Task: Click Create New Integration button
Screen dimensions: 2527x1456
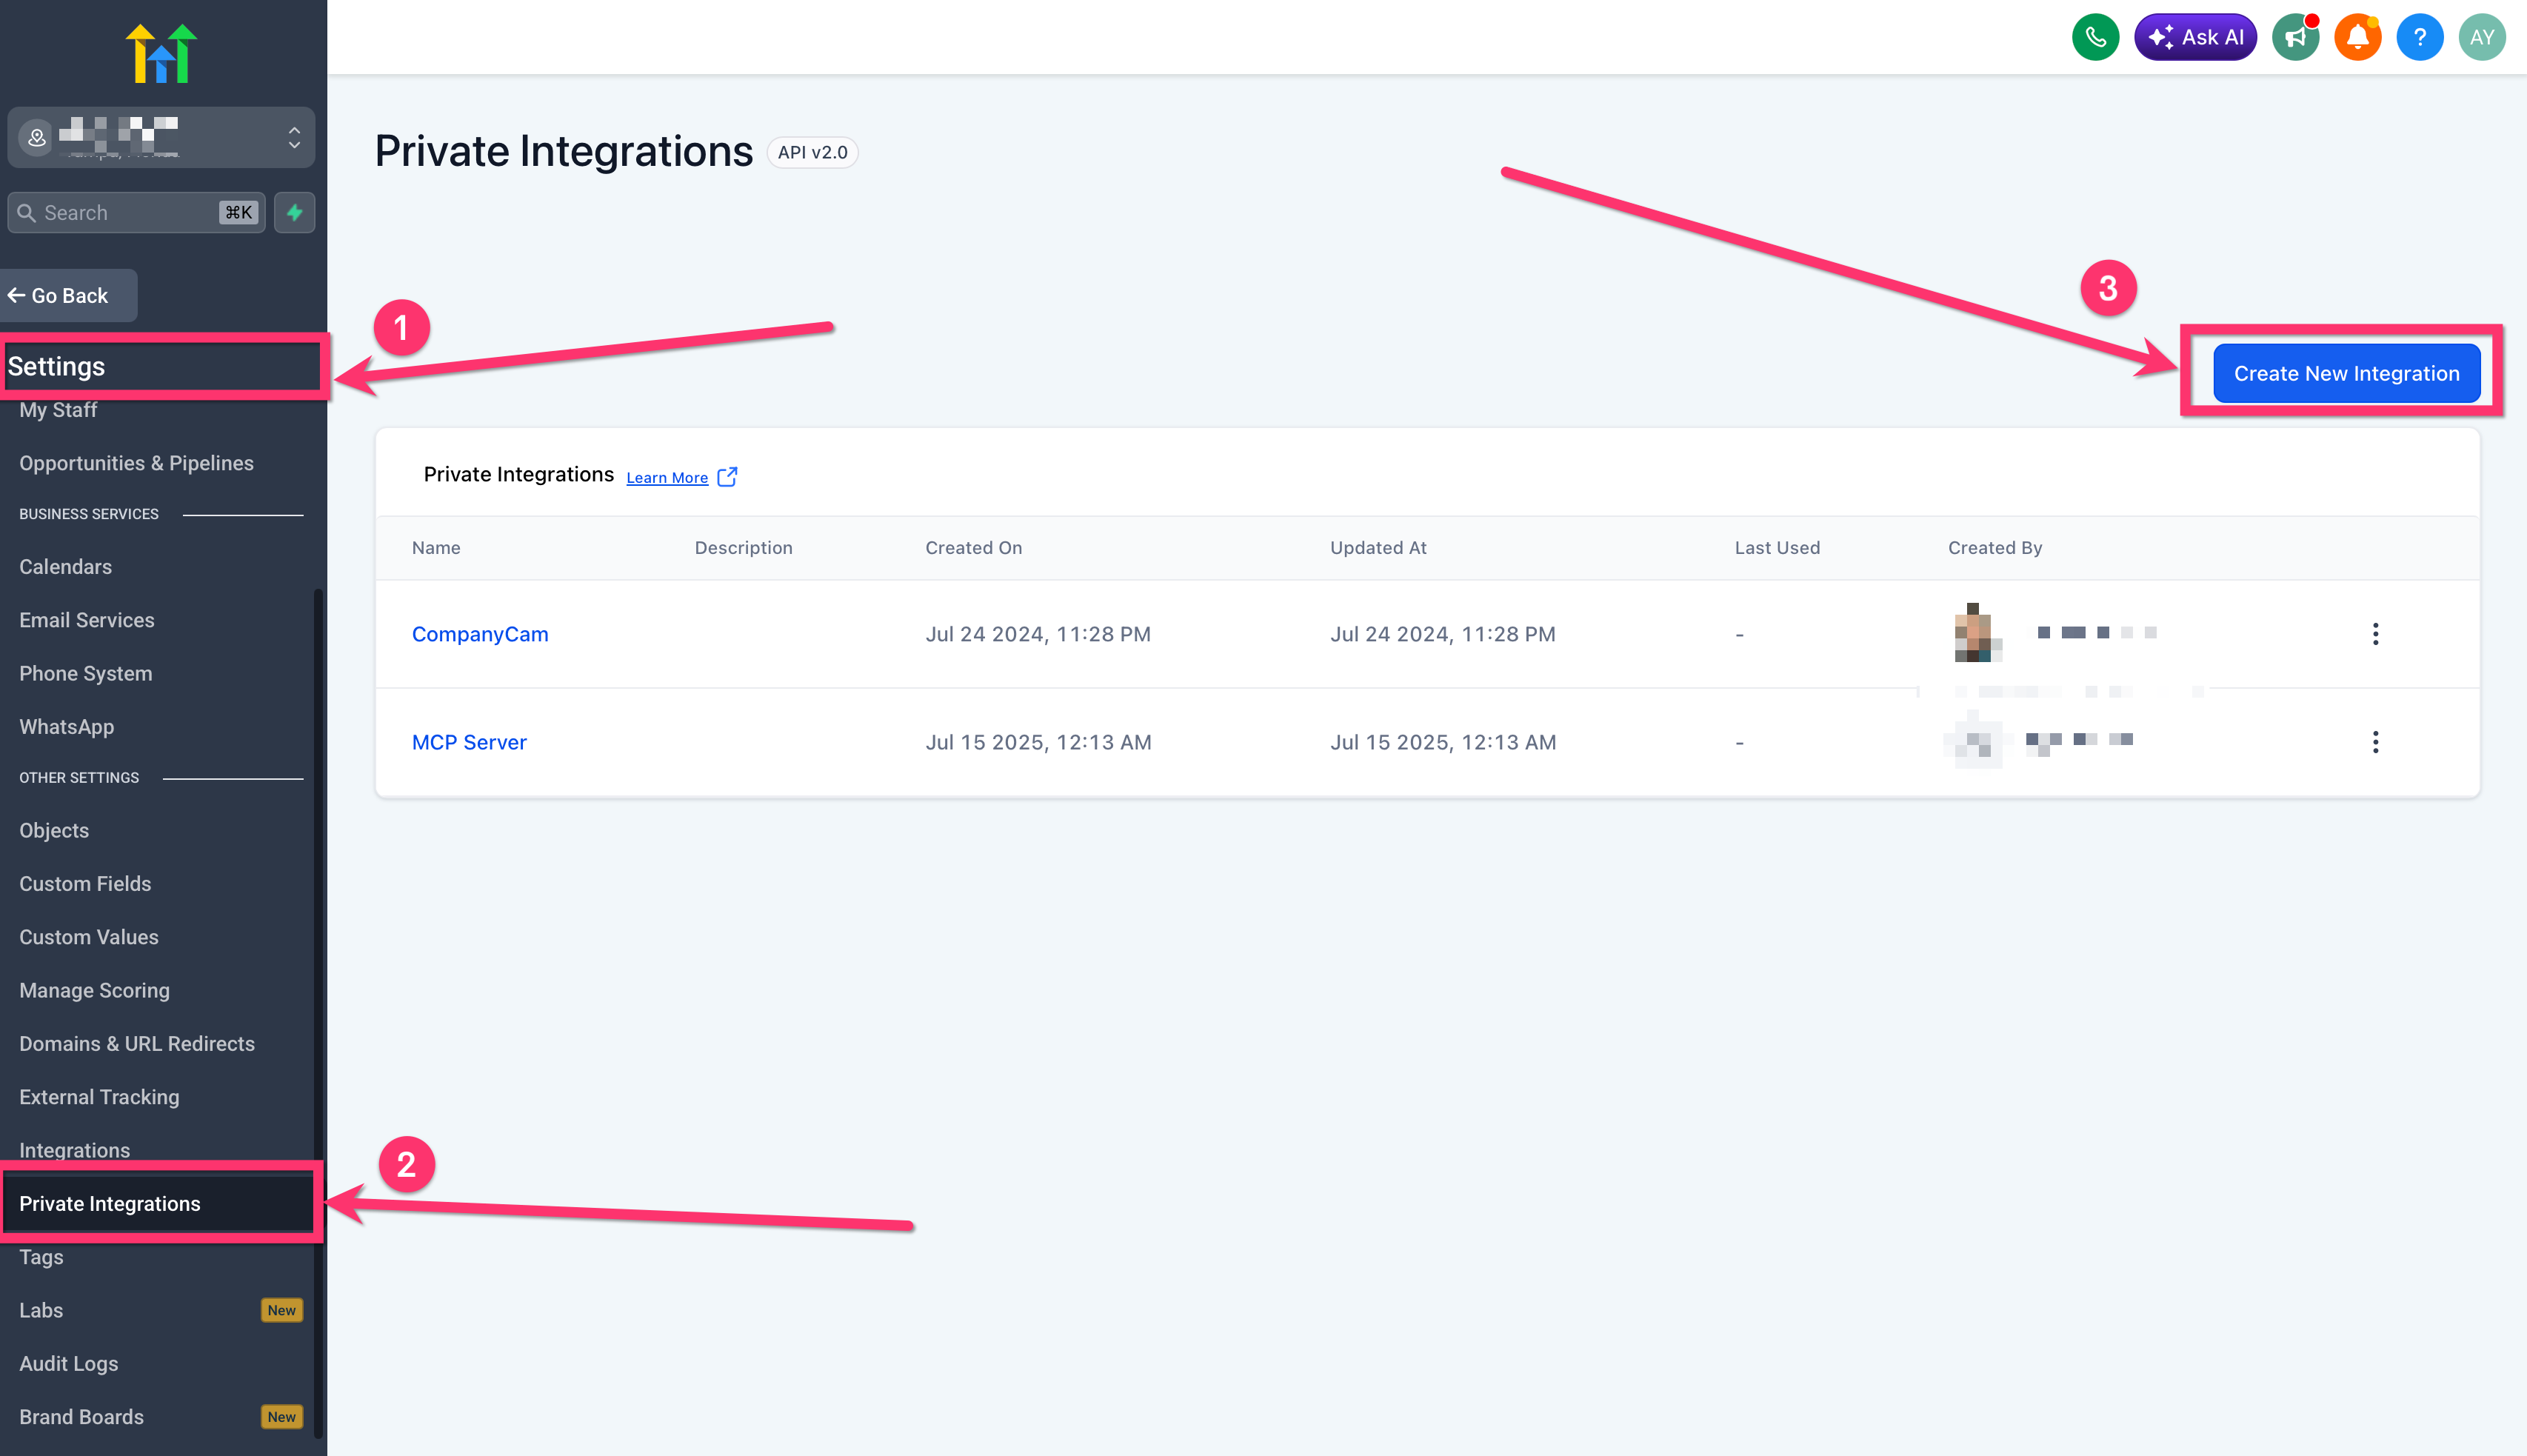Action: point(2346,373)
